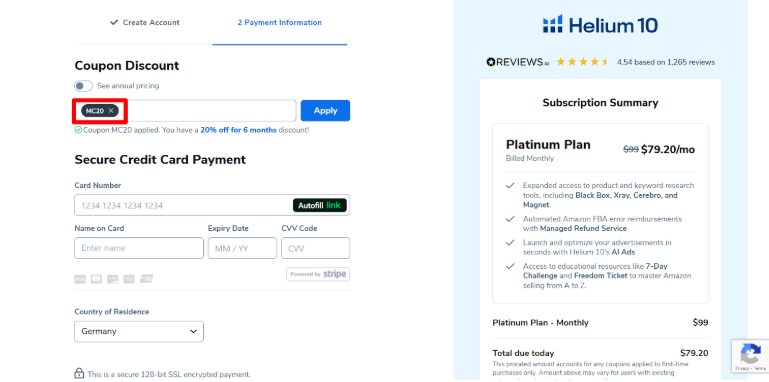Click the Helium 10 logo
This screenshot has height=382, width=769.
pos(600,25)
